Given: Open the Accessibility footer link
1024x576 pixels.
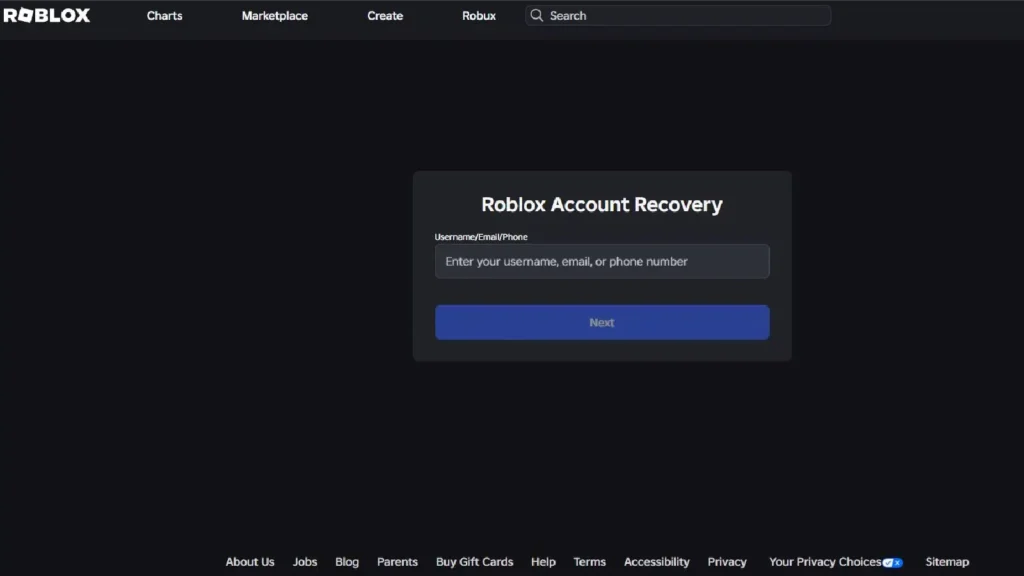Looking at the screenshot, I should pos(657,562).
